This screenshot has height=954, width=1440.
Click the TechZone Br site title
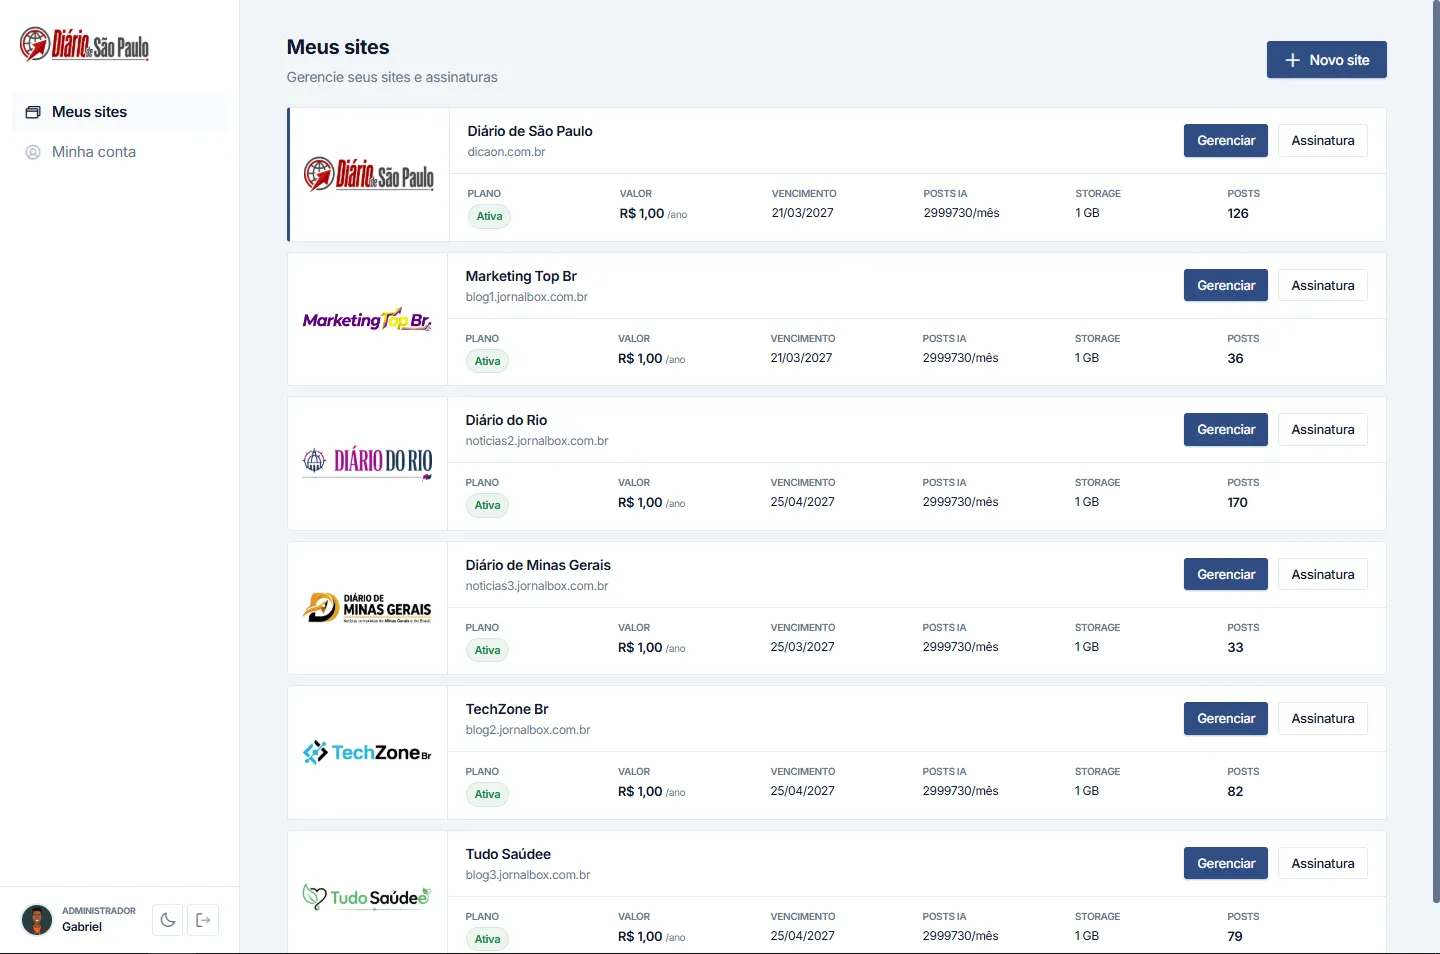[507, 709]
